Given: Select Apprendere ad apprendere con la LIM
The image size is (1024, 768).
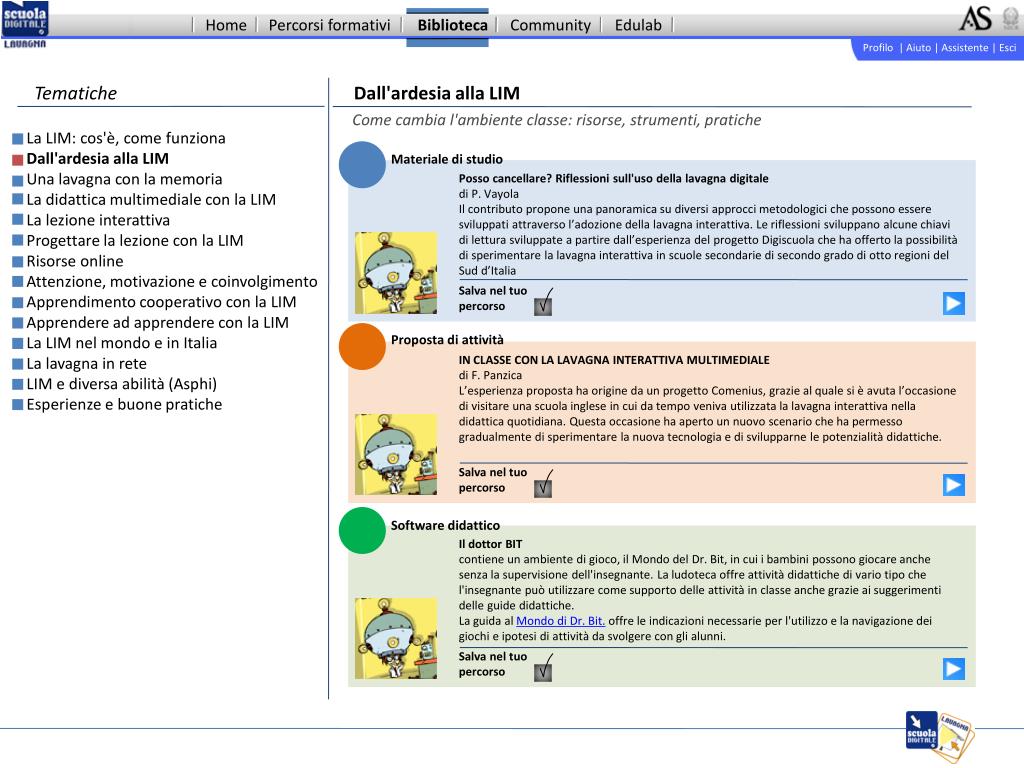Looking at the screenshot, I should (157, 323).
